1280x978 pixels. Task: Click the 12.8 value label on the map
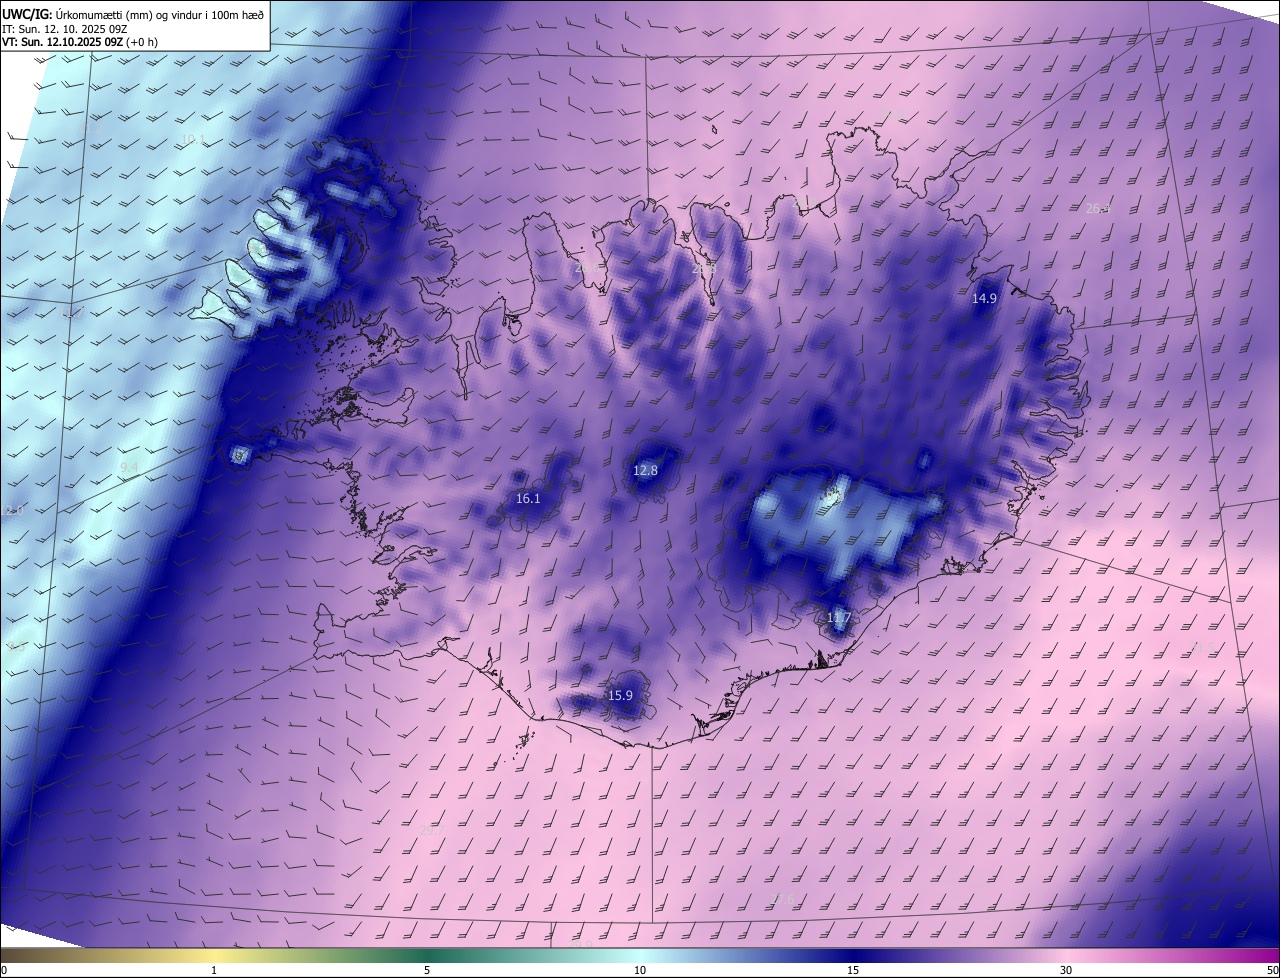pyautogui.click(x=646, y=470)
